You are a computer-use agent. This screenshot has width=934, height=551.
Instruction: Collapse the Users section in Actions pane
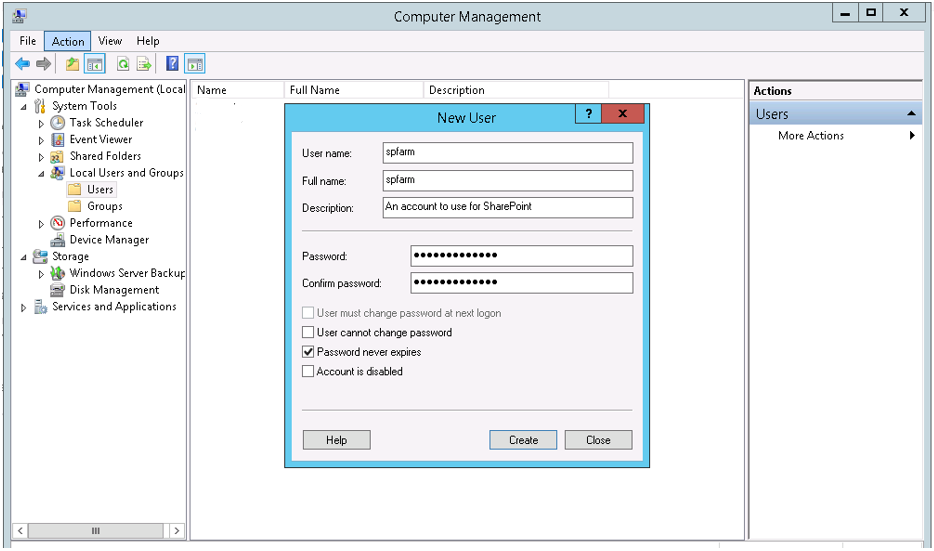pos(911,113)
